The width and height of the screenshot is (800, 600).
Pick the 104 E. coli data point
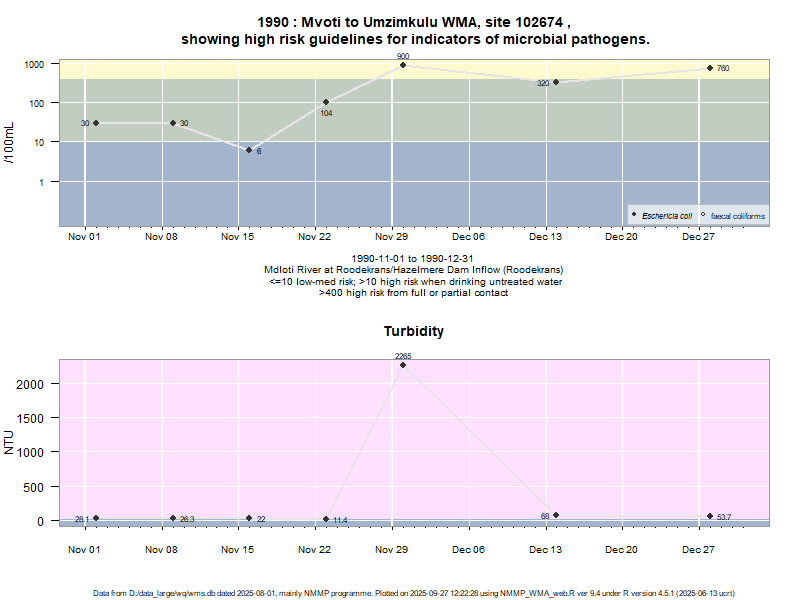coord(326,102)
